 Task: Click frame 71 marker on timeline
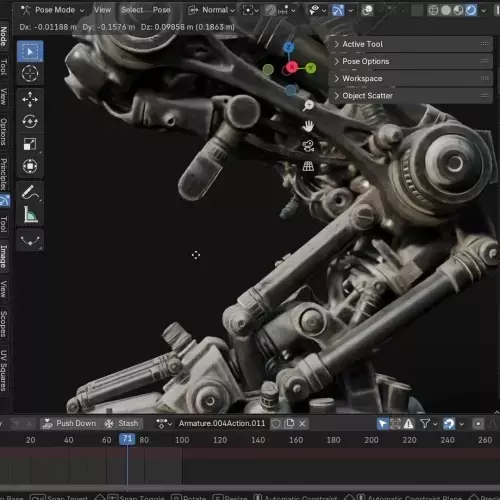click(127, 439)
